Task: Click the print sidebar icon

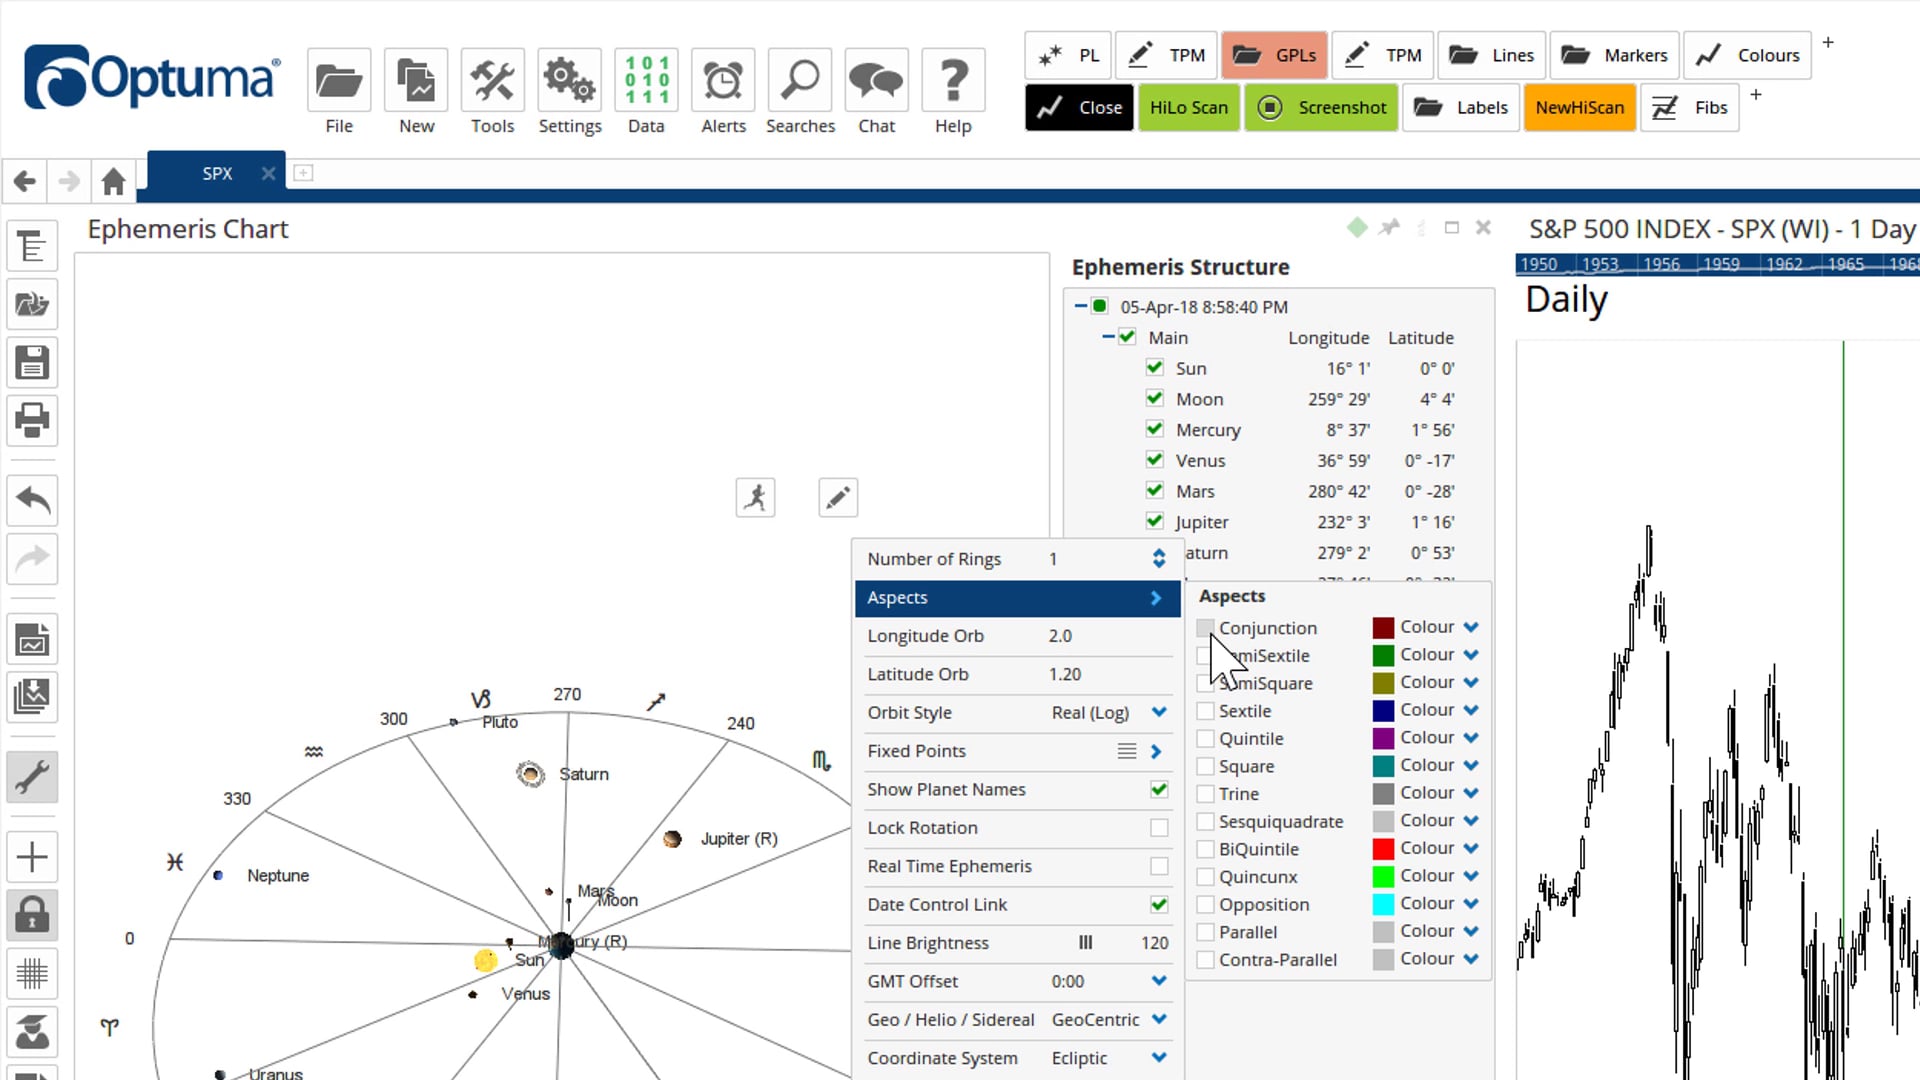Action: 32,420
